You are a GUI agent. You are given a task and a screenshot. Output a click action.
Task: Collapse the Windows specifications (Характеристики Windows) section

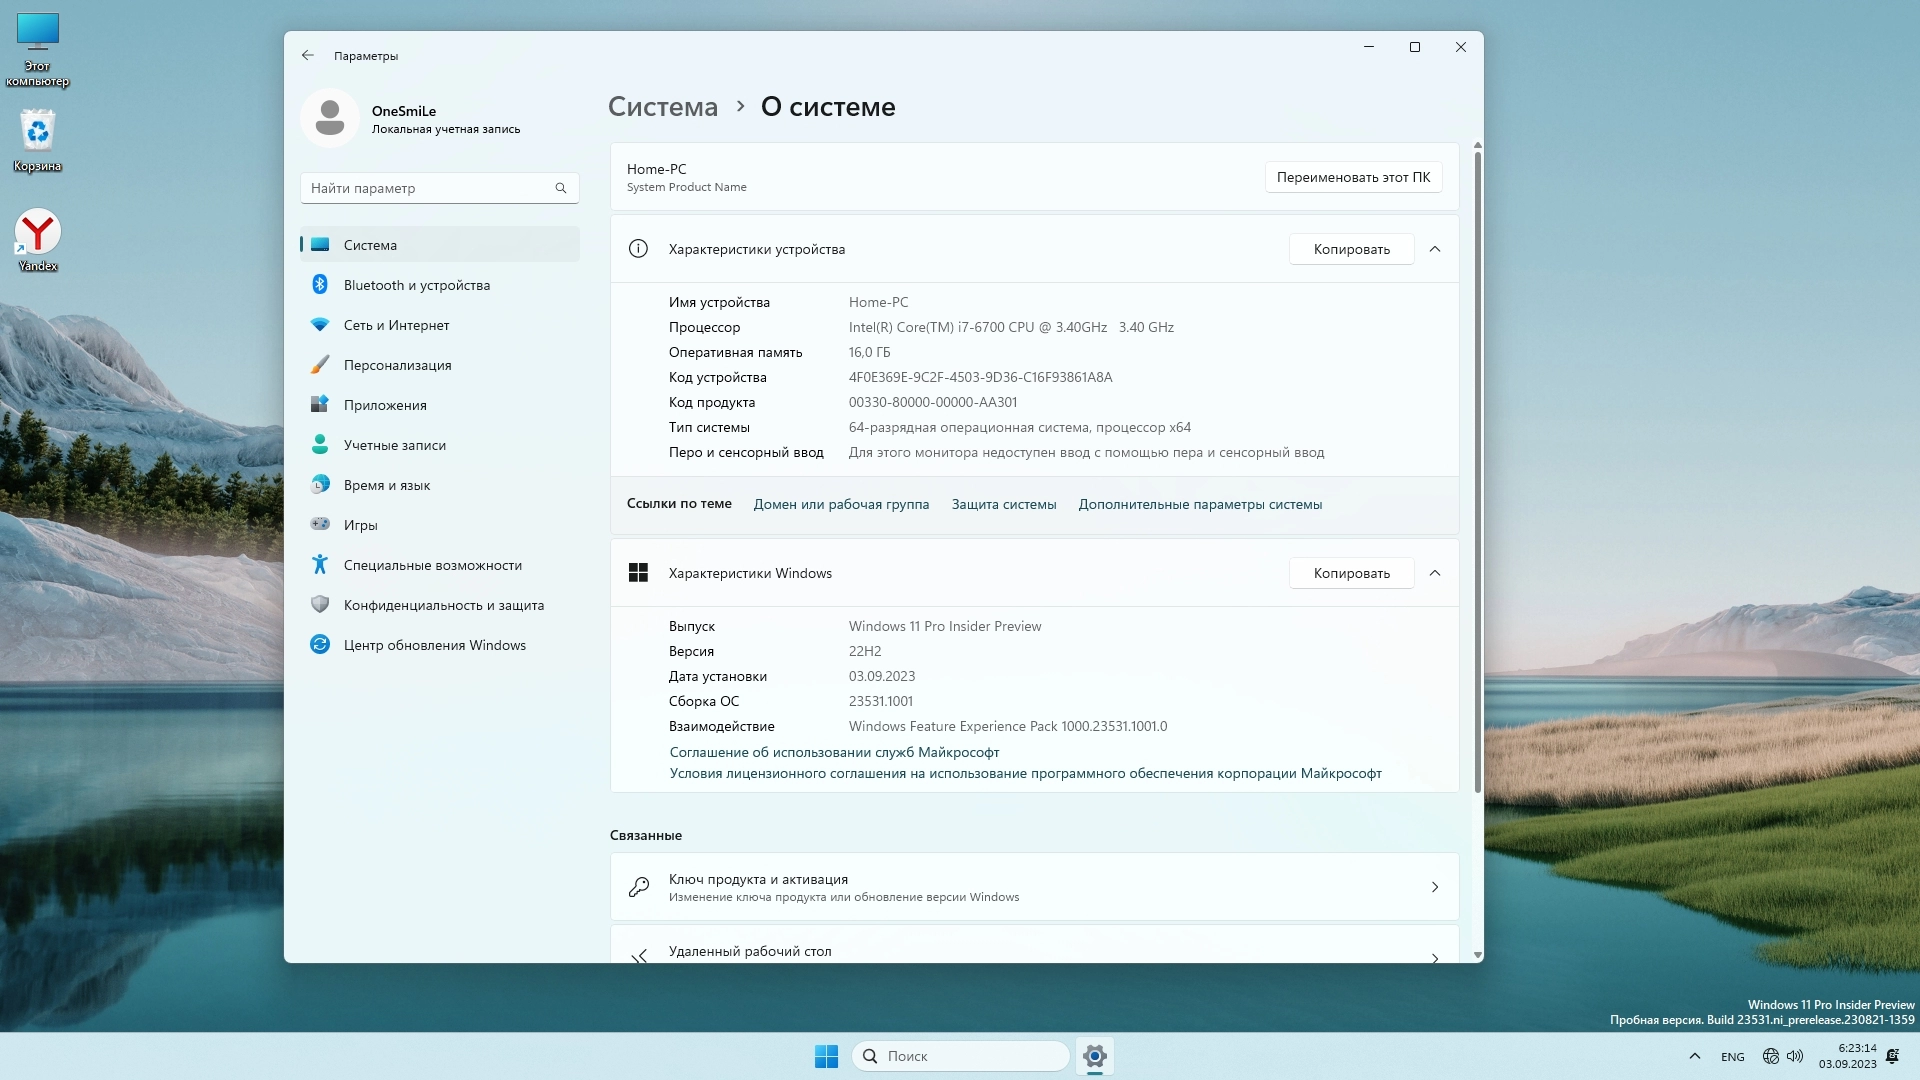coord(1435,573)
